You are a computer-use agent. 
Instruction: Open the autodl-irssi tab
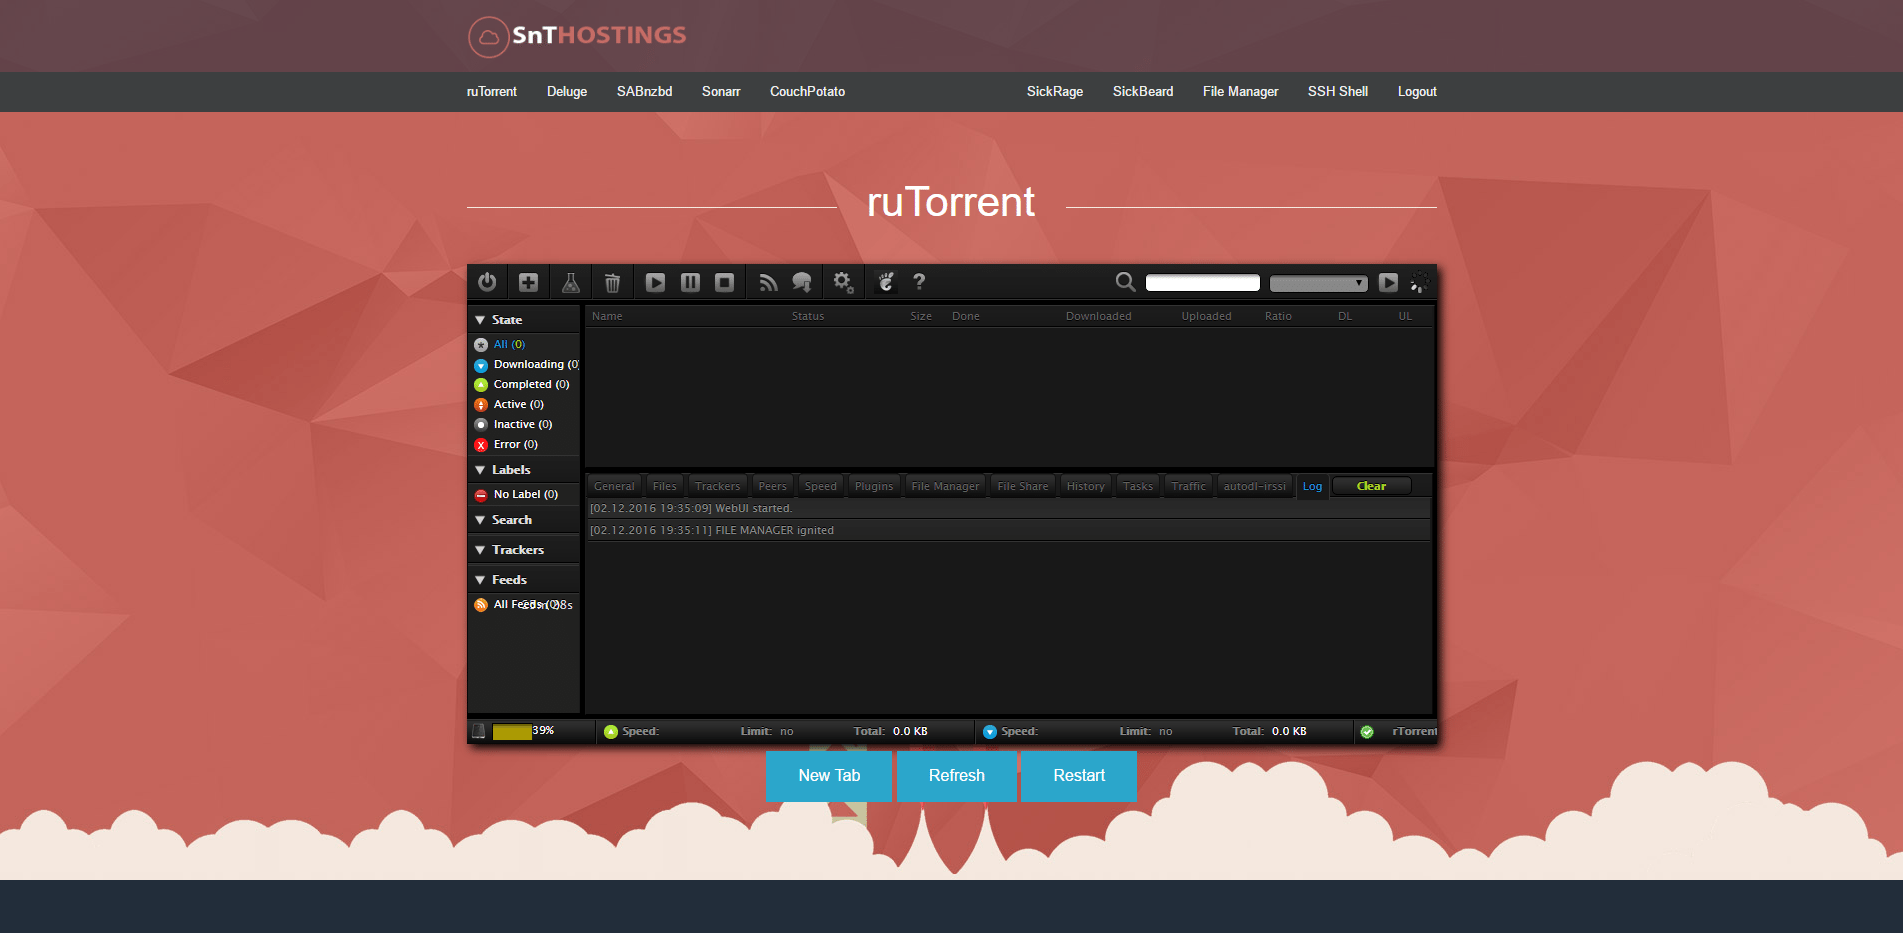coord(1255,486)
